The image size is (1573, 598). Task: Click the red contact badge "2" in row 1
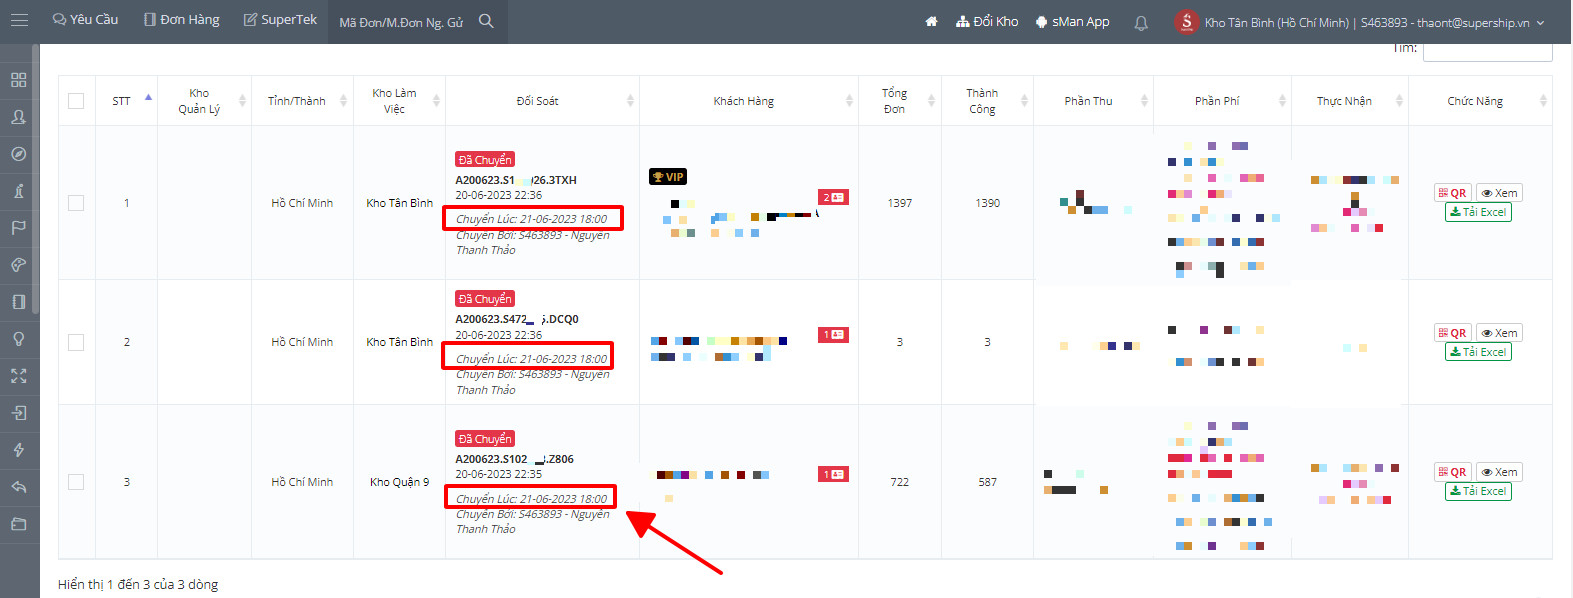point(833,197)
